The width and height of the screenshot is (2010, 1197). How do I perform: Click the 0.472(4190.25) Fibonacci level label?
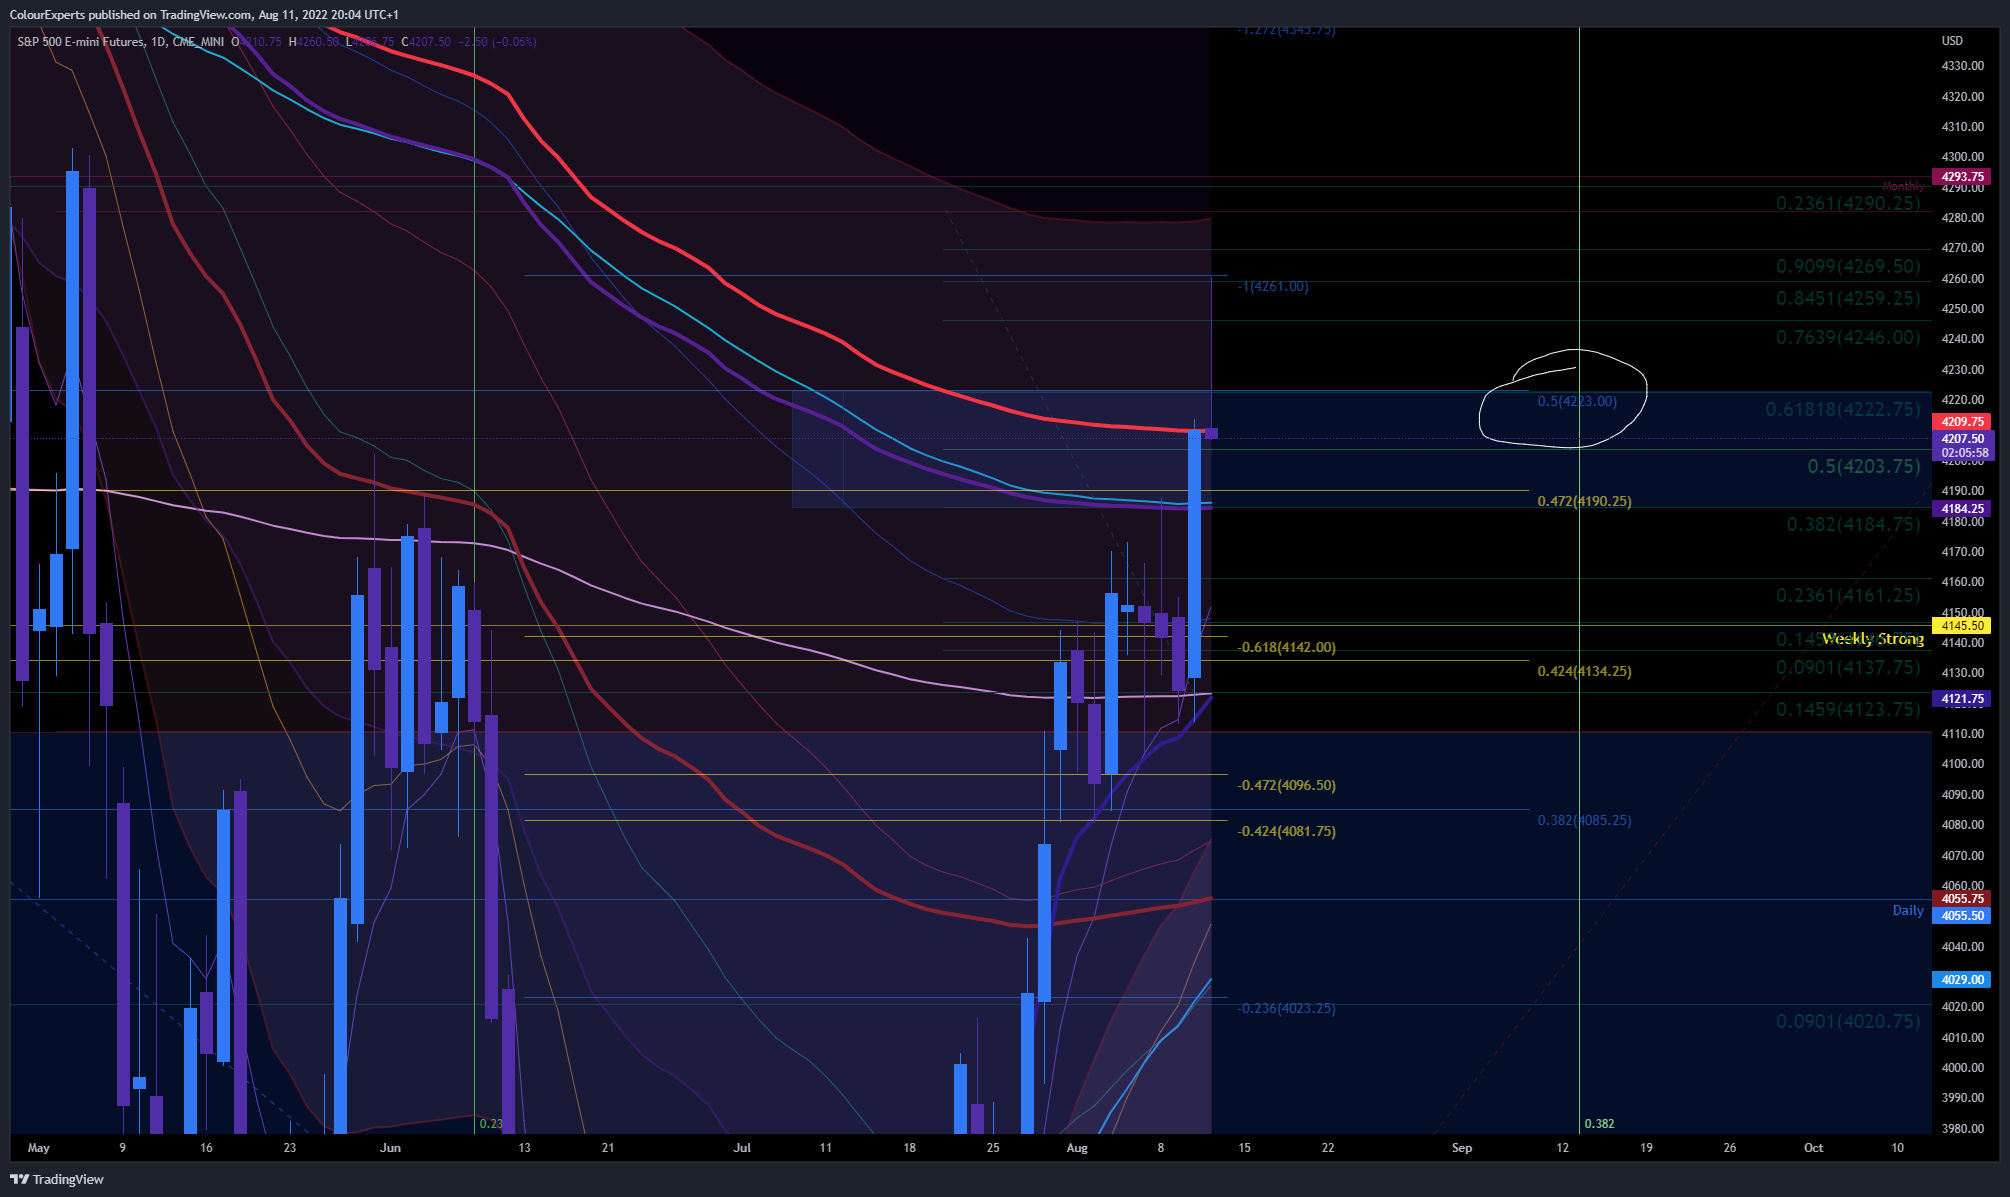[1583, 501]
